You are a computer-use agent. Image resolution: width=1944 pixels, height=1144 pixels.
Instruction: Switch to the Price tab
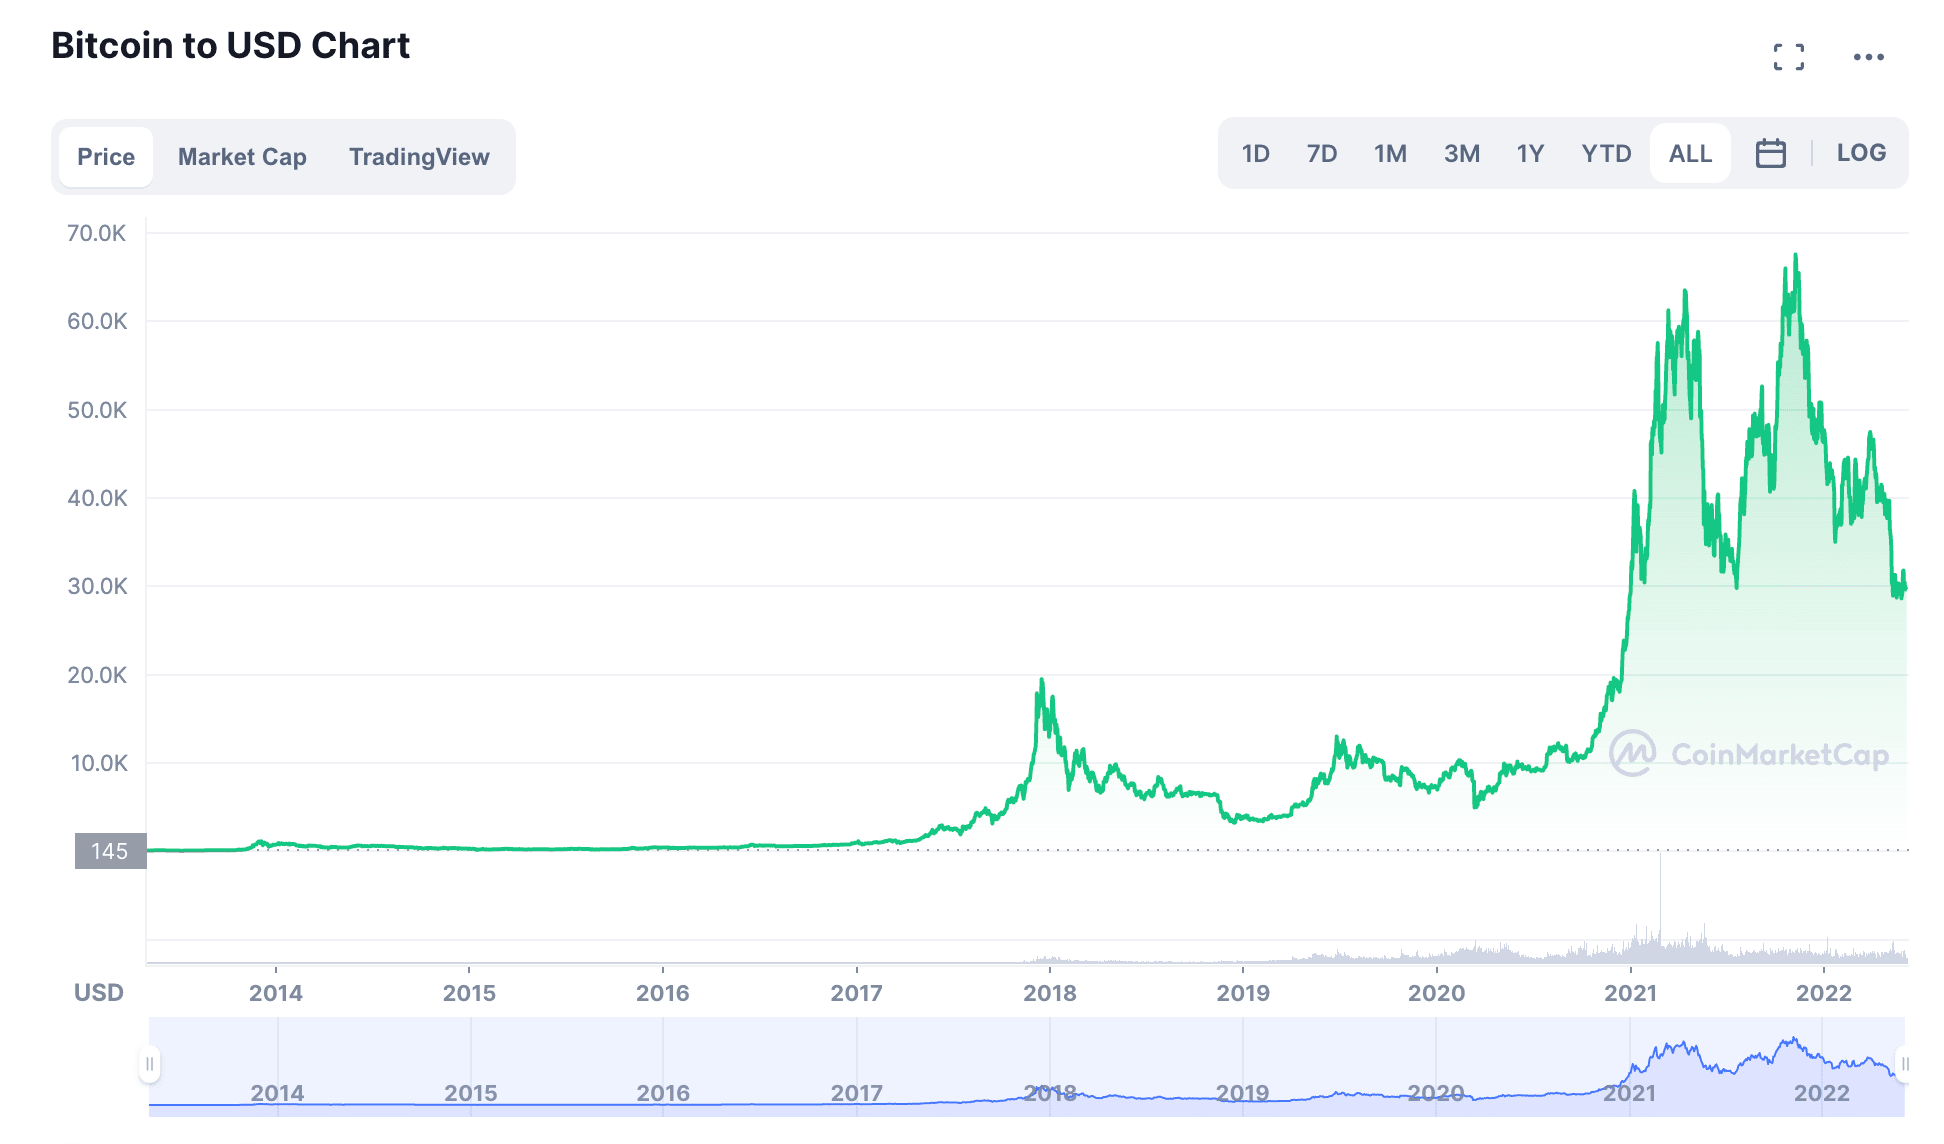pyautogui.click(x=106, y=157)
